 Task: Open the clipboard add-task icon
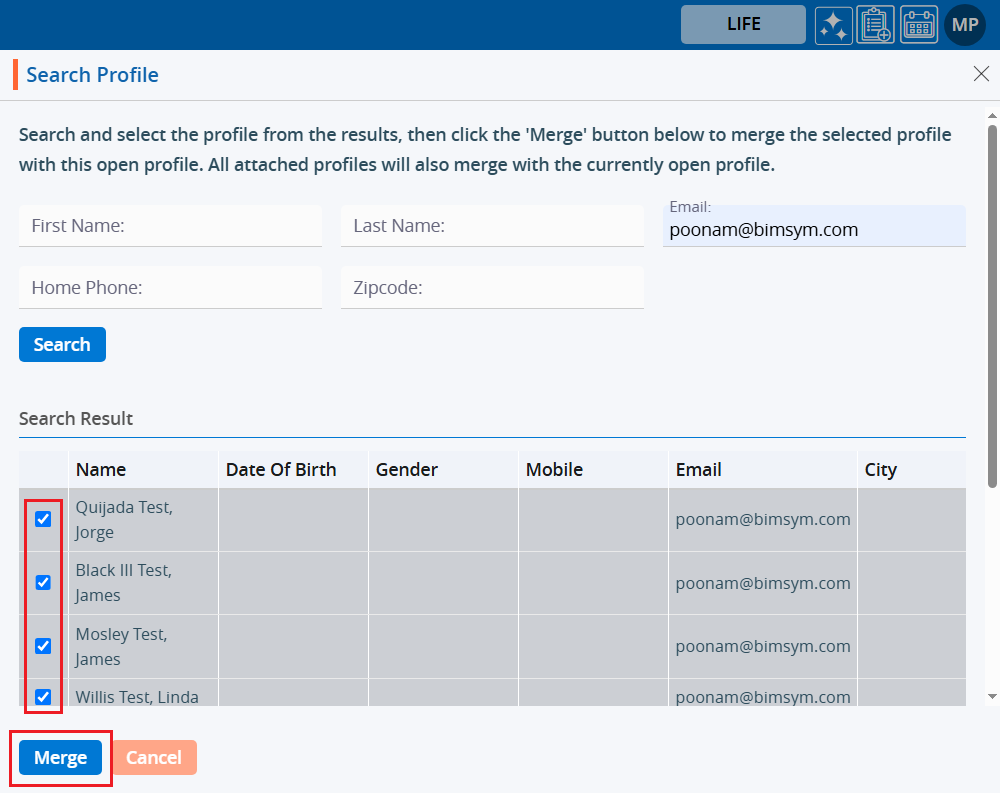point(876,25)
